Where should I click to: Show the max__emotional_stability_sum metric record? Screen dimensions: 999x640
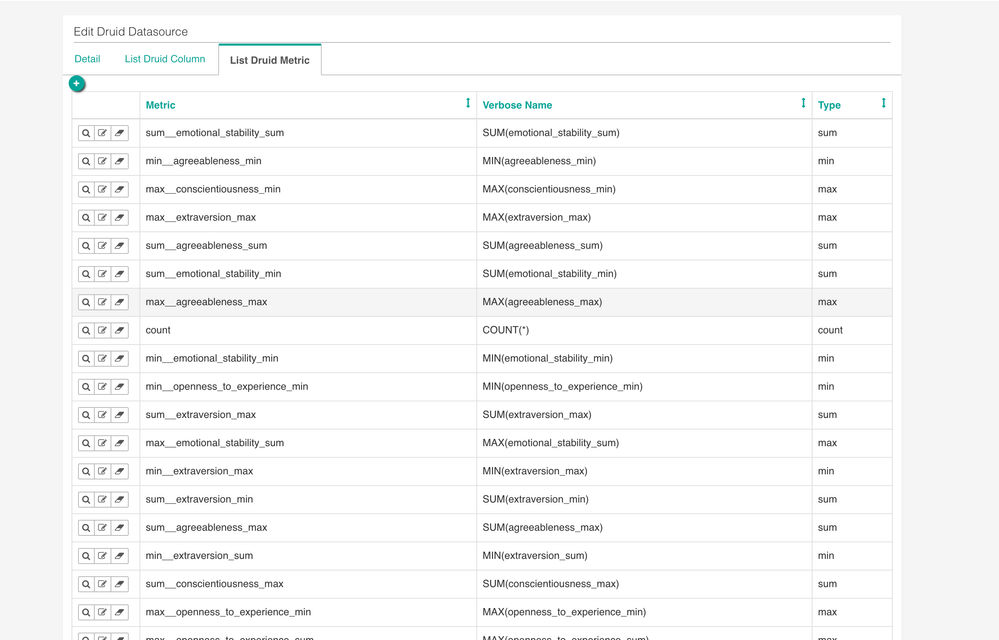pos(85,442)
